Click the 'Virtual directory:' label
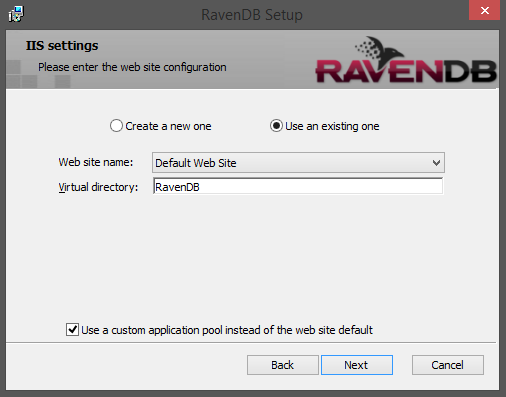 point(98,187)
